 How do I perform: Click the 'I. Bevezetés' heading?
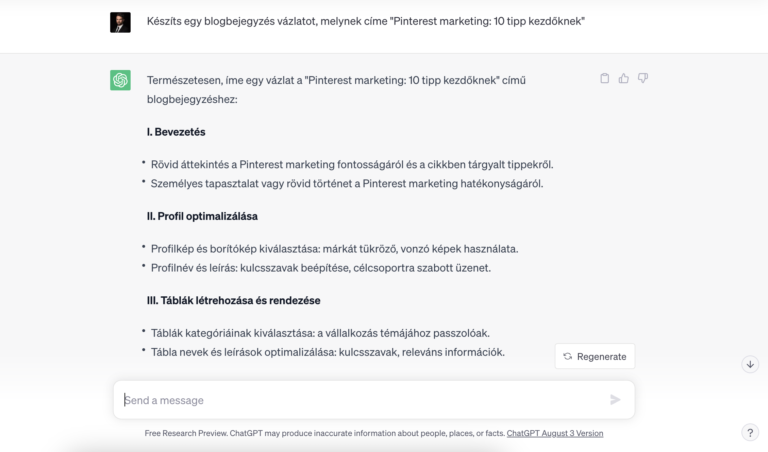pyautogui.click(x=176, y=132)
